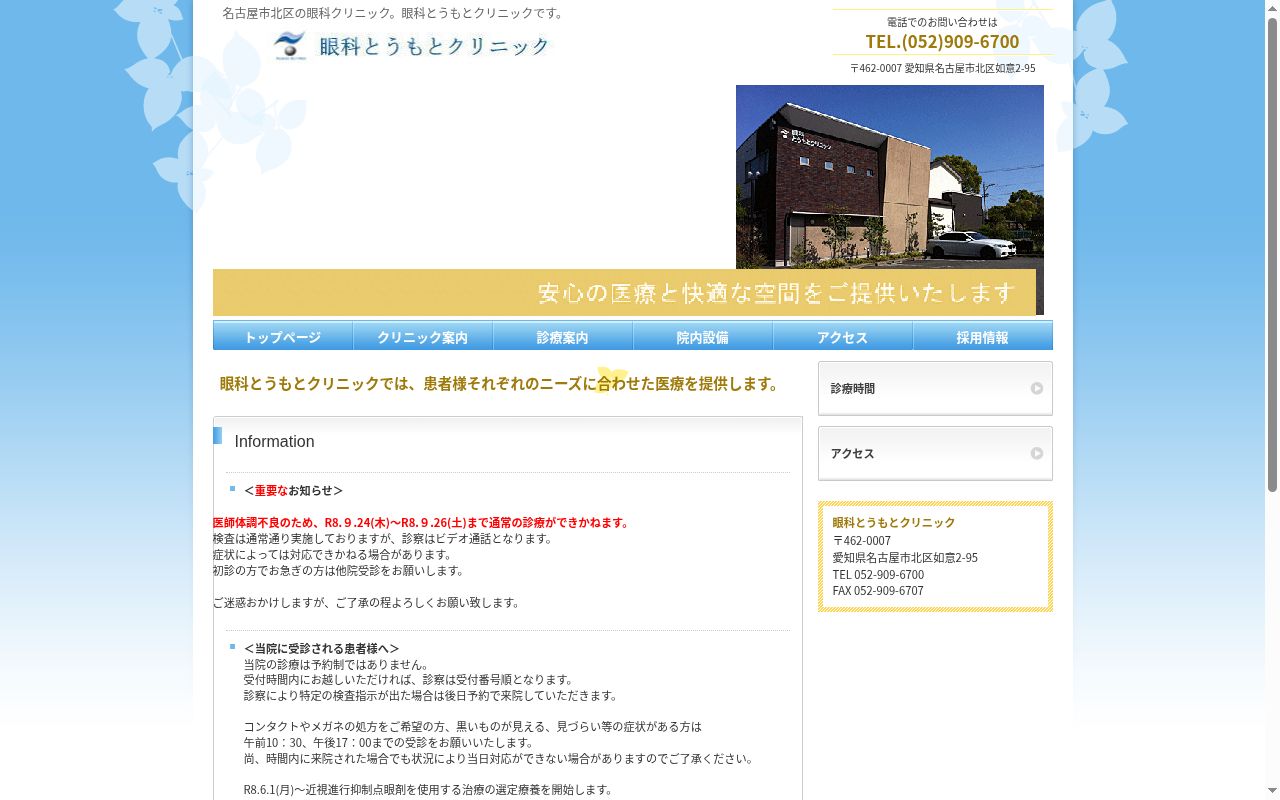Click the arrow icon on sidebar アクセス button
The image size is (1280, 800).
(1037, 453)
